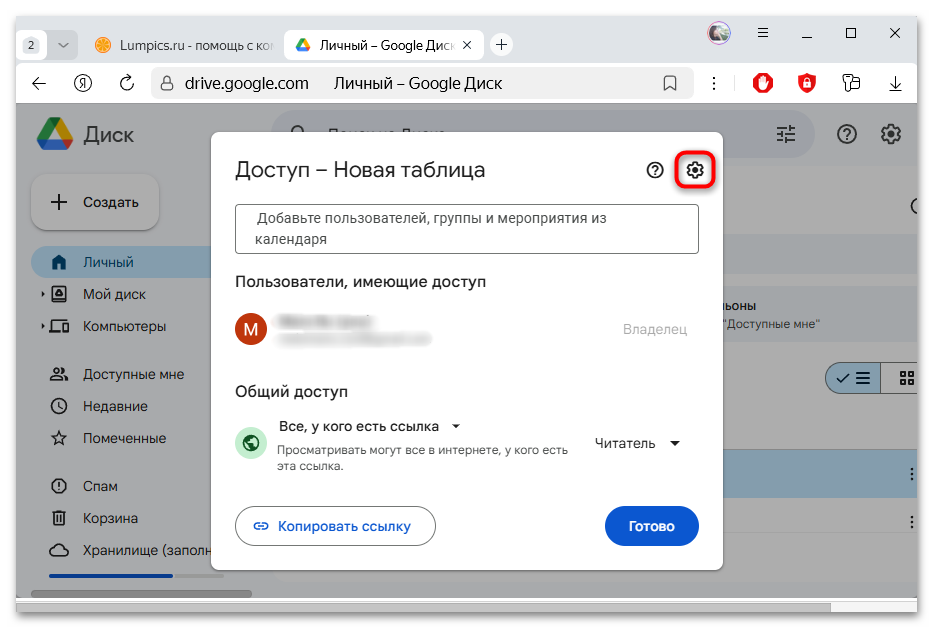Open Drive settings gear in the header
This screenshot has height=628, width=933.
point(890,133)
